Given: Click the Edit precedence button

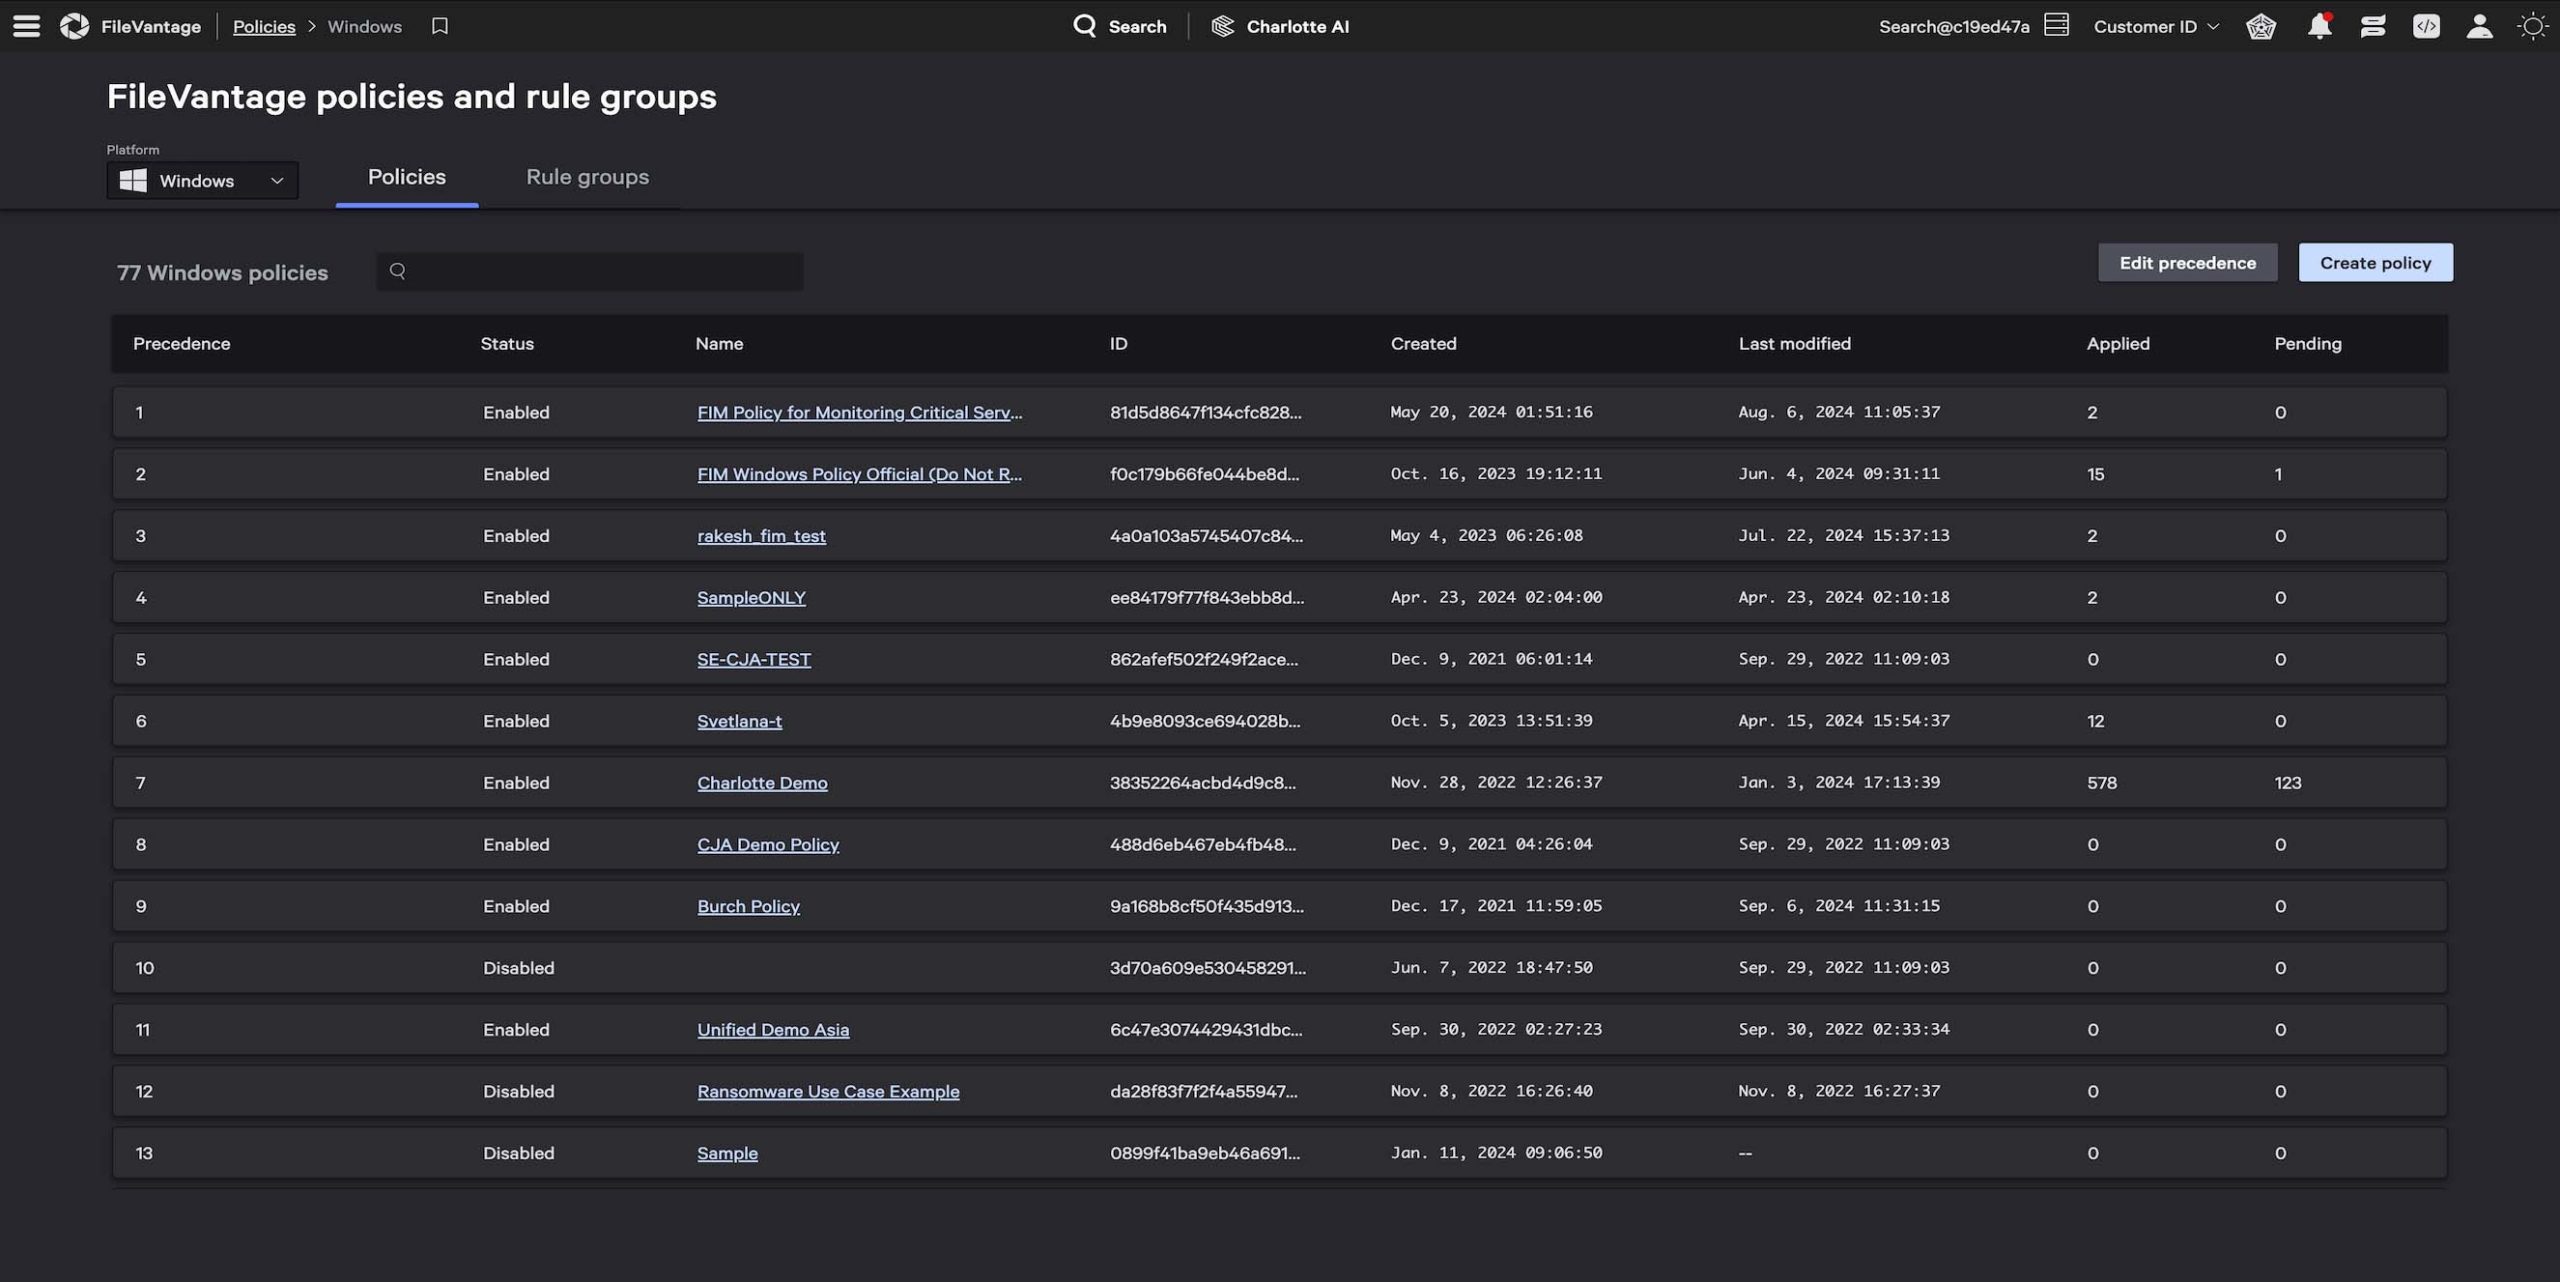Looking at the screenshot, I should coord(2188,262).
